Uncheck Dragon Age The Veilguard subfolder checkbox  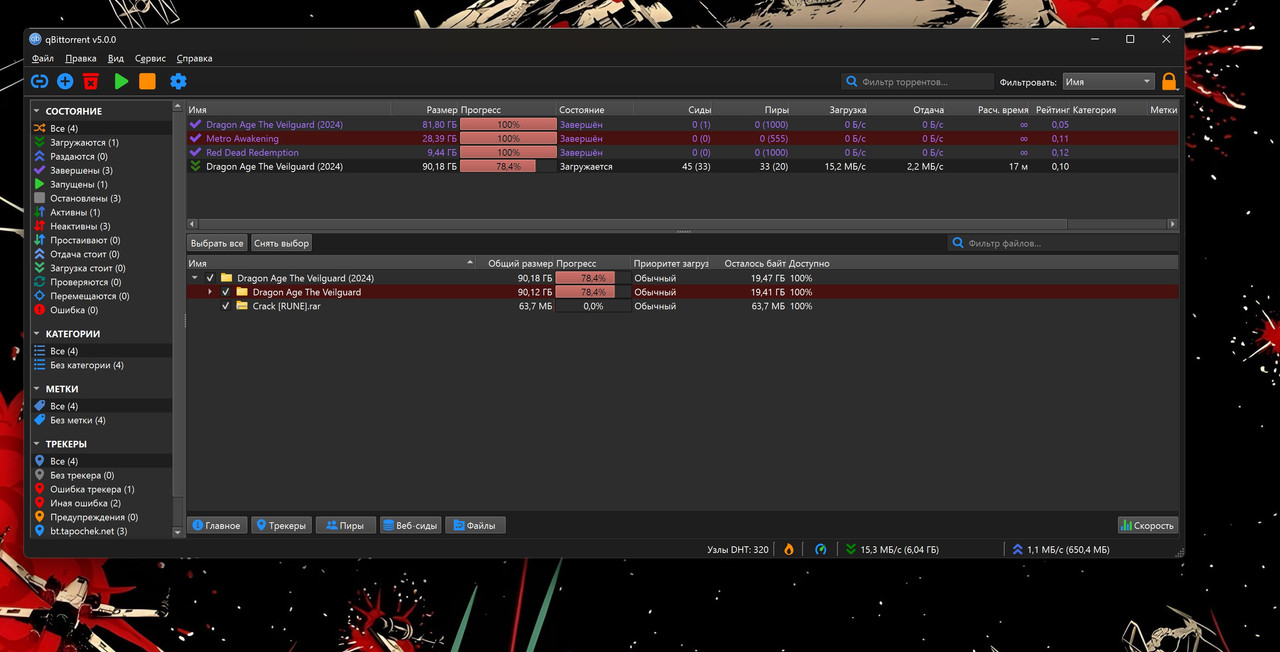point(225,292)
